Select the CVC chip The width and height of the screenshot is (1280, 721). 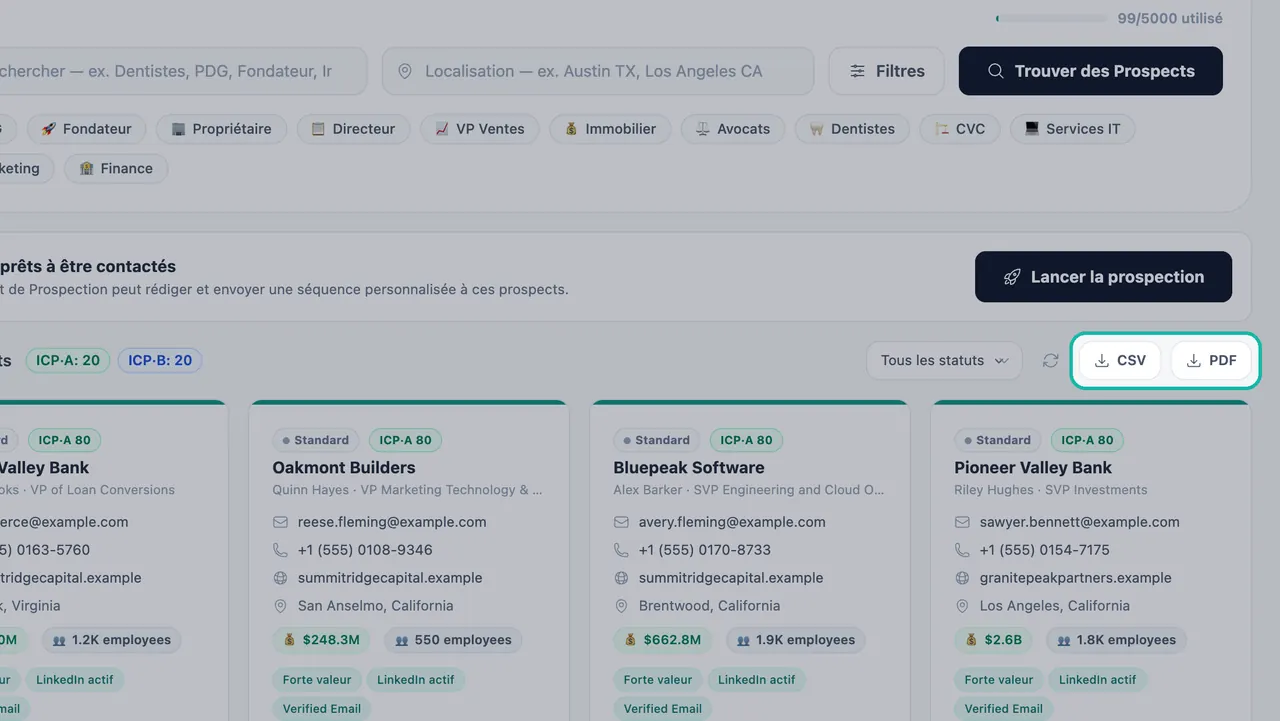[x=960, y=129]
